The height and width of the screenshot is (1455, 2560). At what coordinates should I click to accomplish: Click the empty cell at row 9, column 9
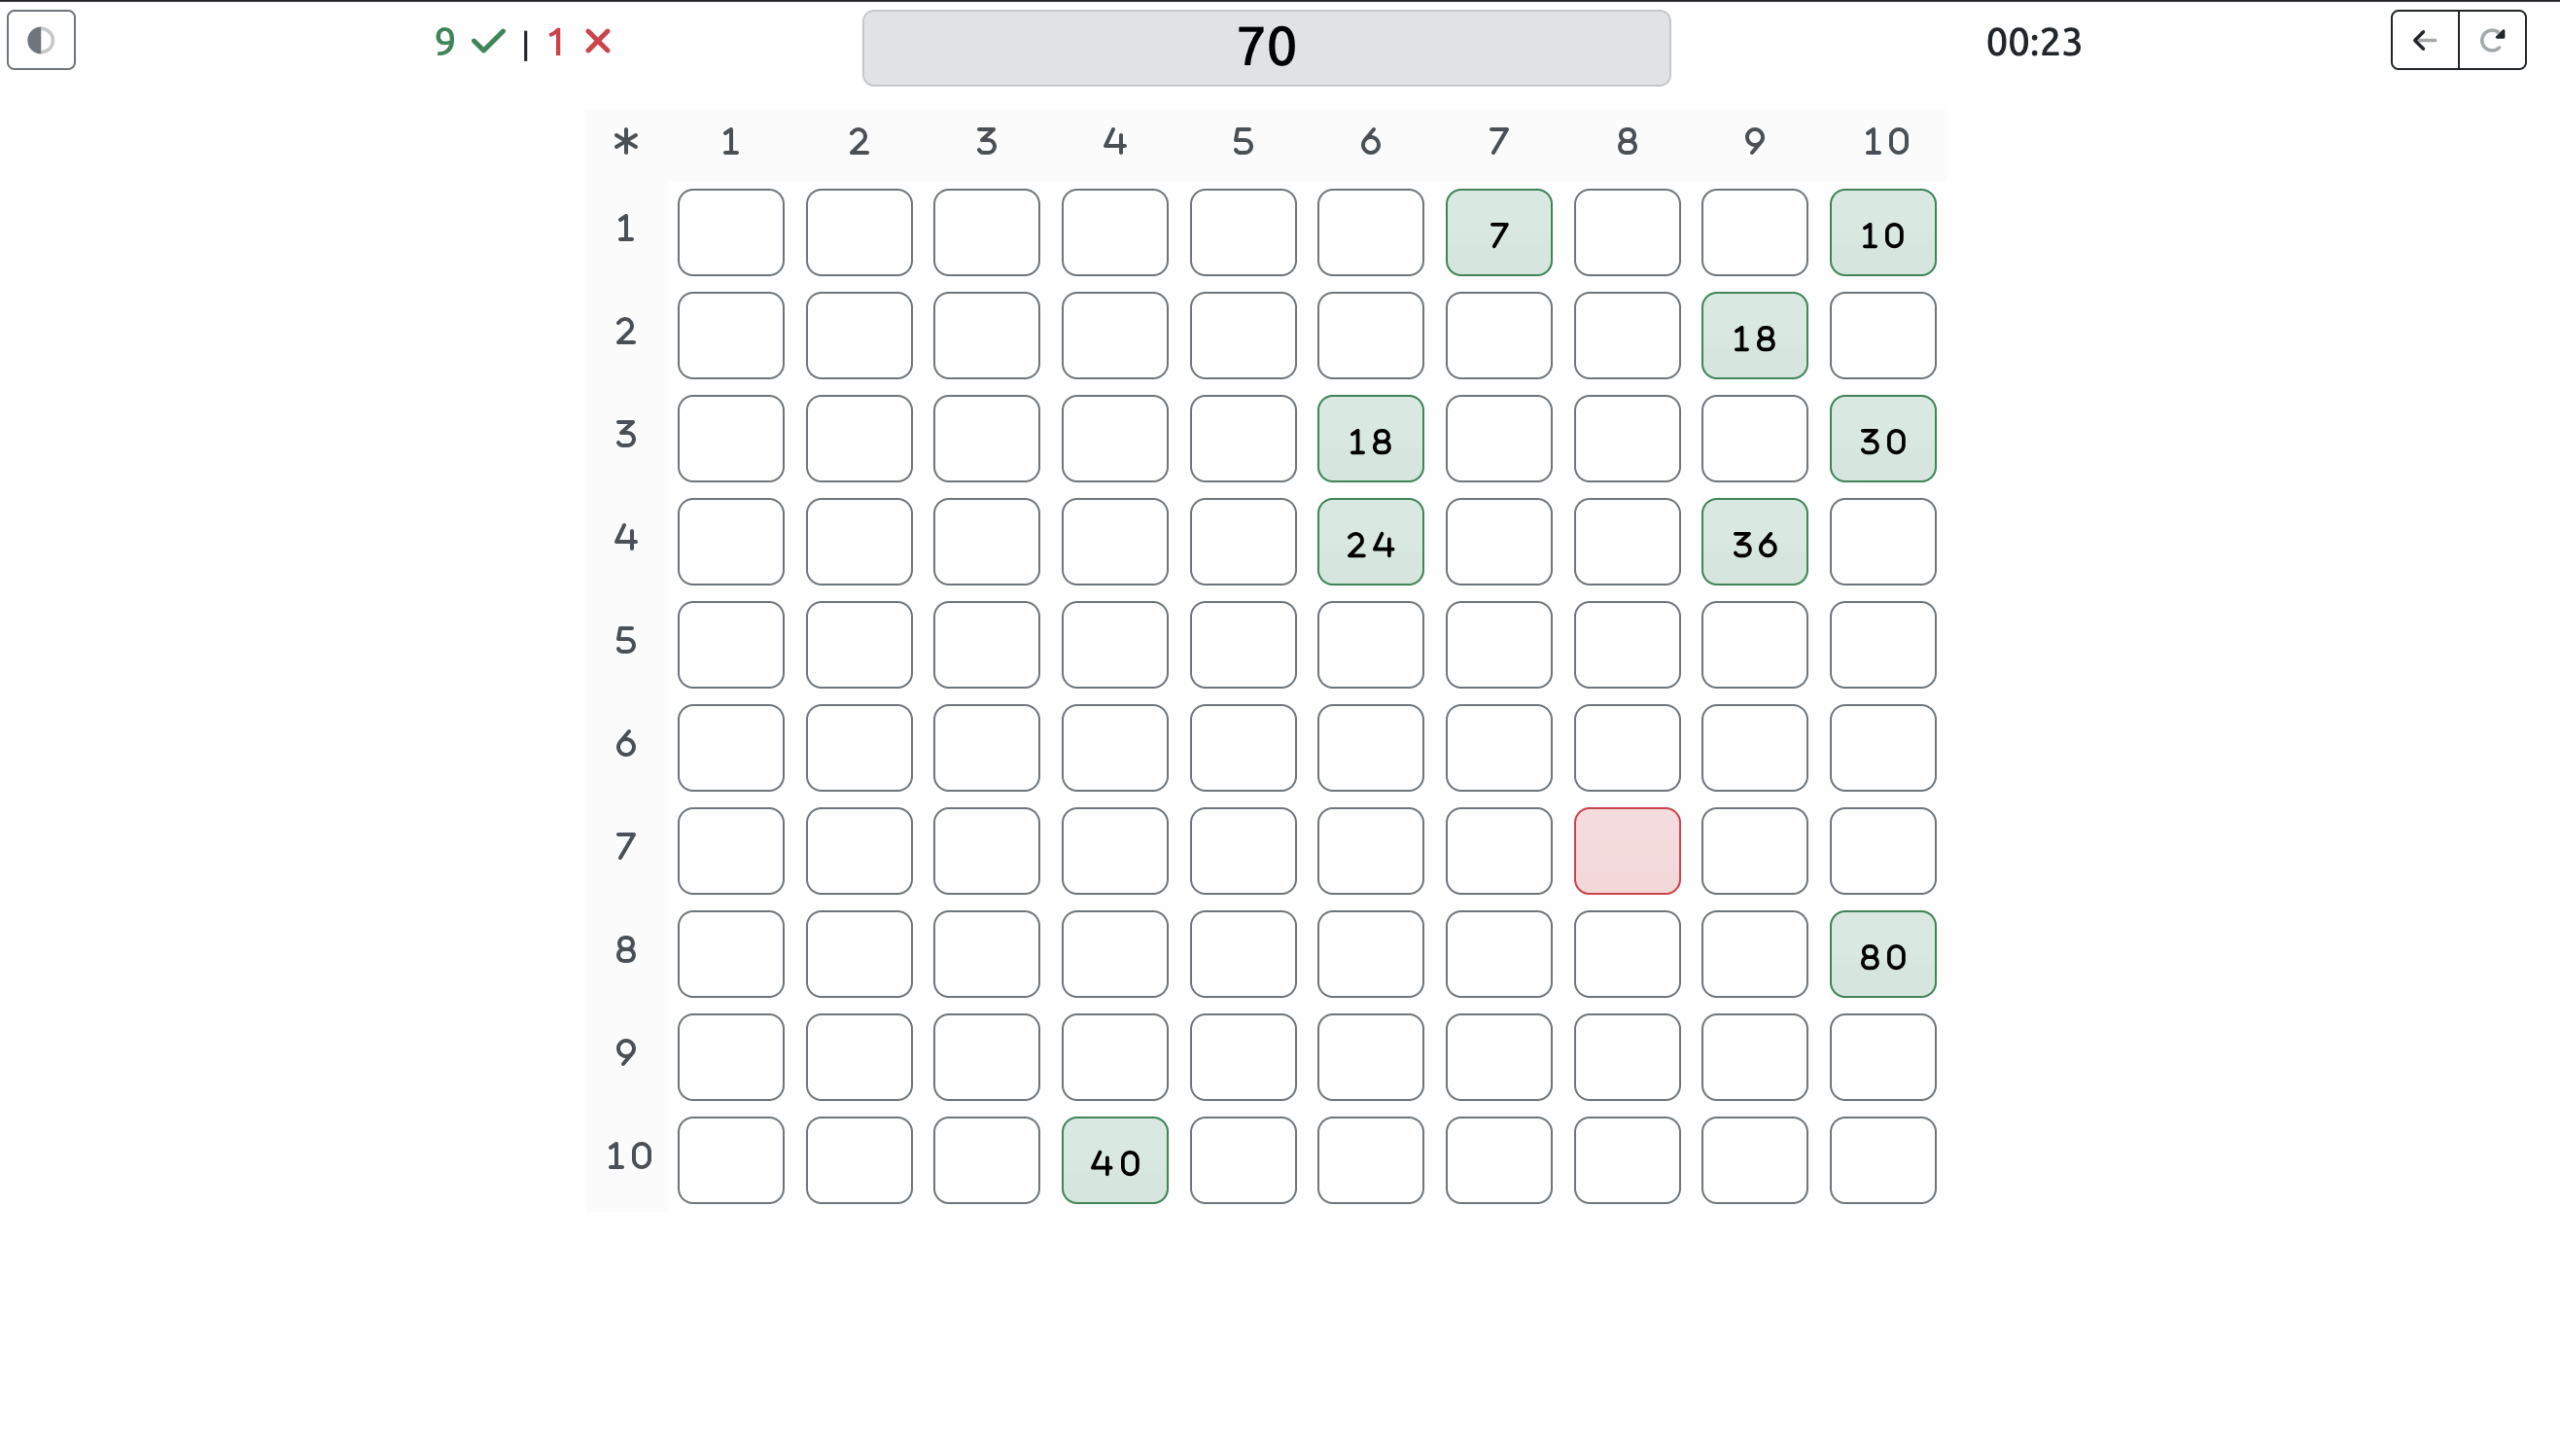click(1754, 1057)
